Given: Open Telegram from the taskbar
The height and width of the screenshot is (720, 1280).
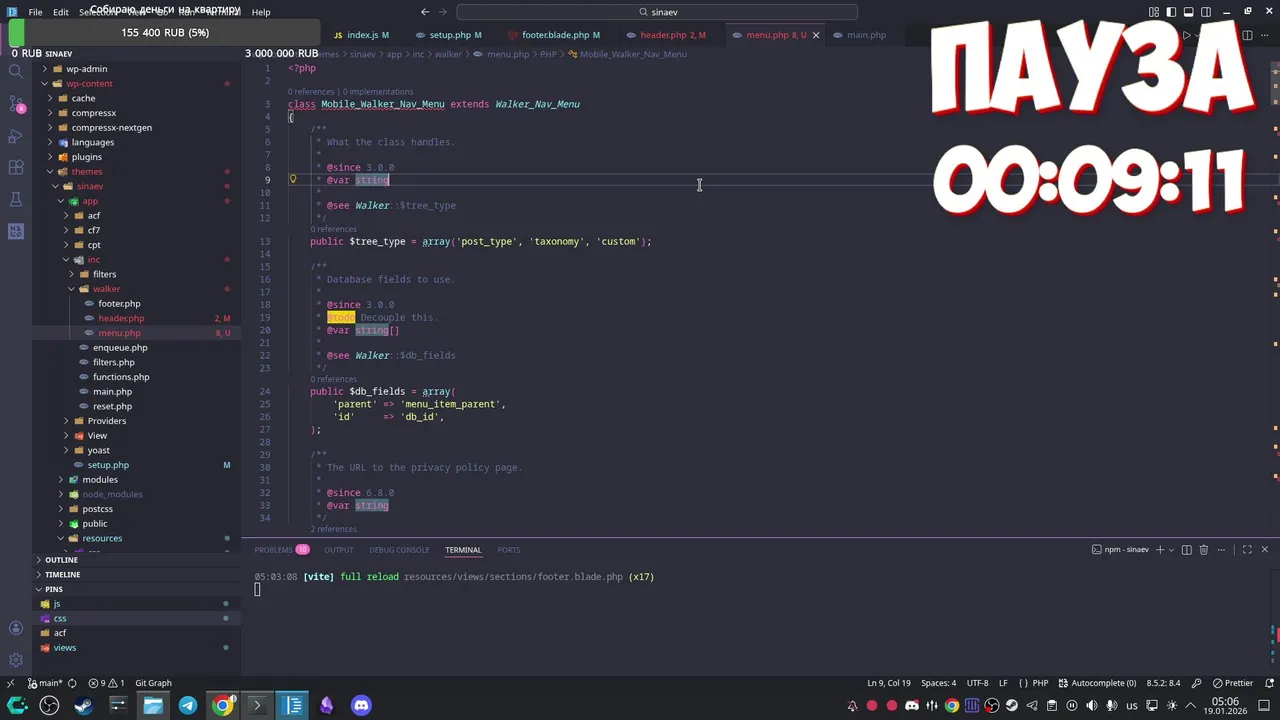Looking at the screenshot, I should pyautogui.click(x=188, y=705).
